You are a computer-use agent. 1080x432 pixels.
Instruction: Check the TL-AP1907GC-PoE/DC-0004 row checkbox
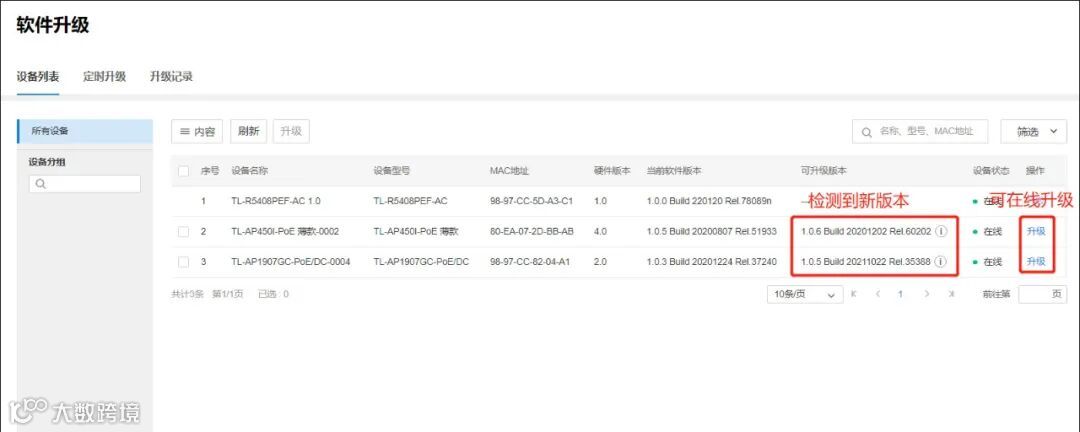coord(183,262)
